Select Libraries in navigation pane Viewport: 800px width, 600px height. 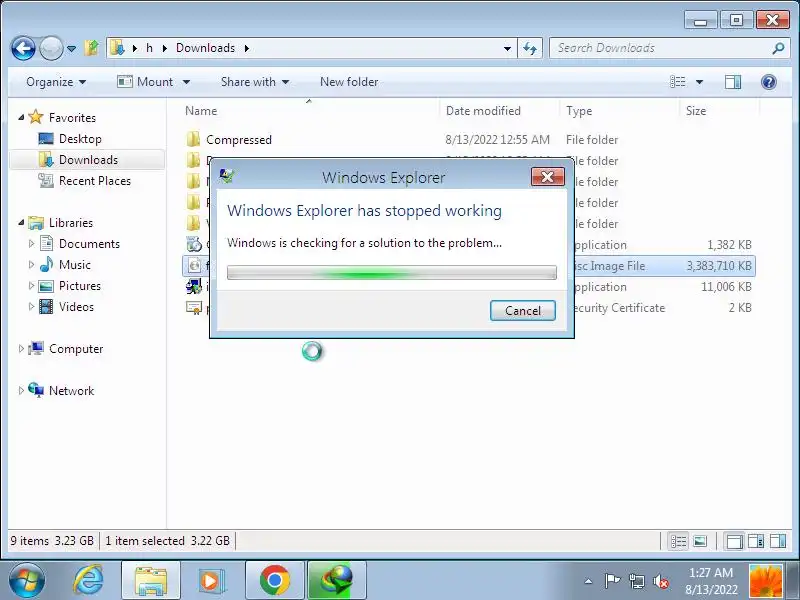[70, 222]
